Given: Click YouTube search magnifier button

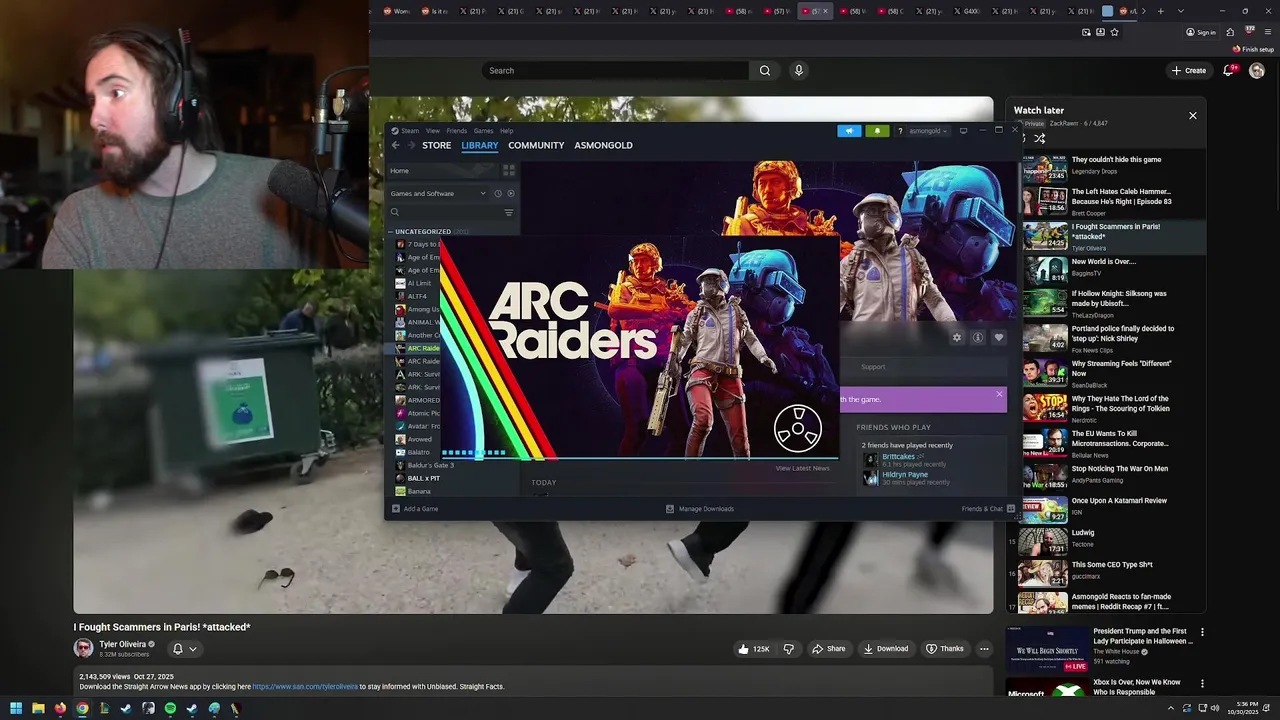Looking at the screenshot, I should click(x=765, y=70).
